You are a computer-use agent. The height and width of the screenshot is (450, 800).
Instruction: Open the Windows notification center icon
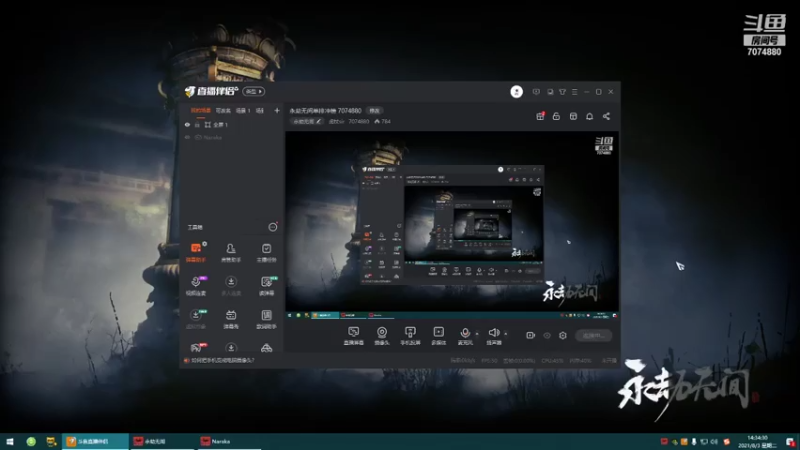[790, 442]
